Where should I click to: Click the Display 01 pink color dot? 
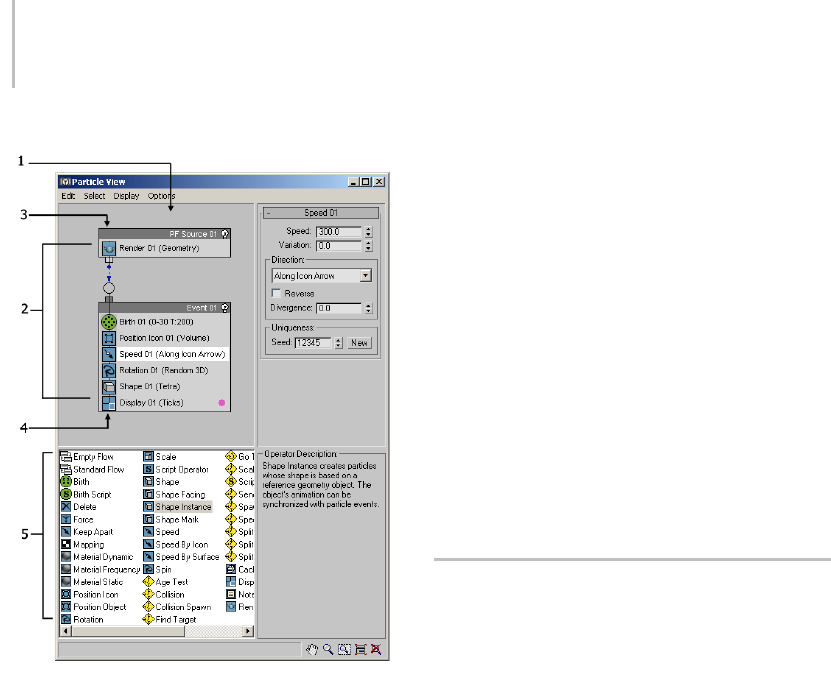click(x=222, y=403)
